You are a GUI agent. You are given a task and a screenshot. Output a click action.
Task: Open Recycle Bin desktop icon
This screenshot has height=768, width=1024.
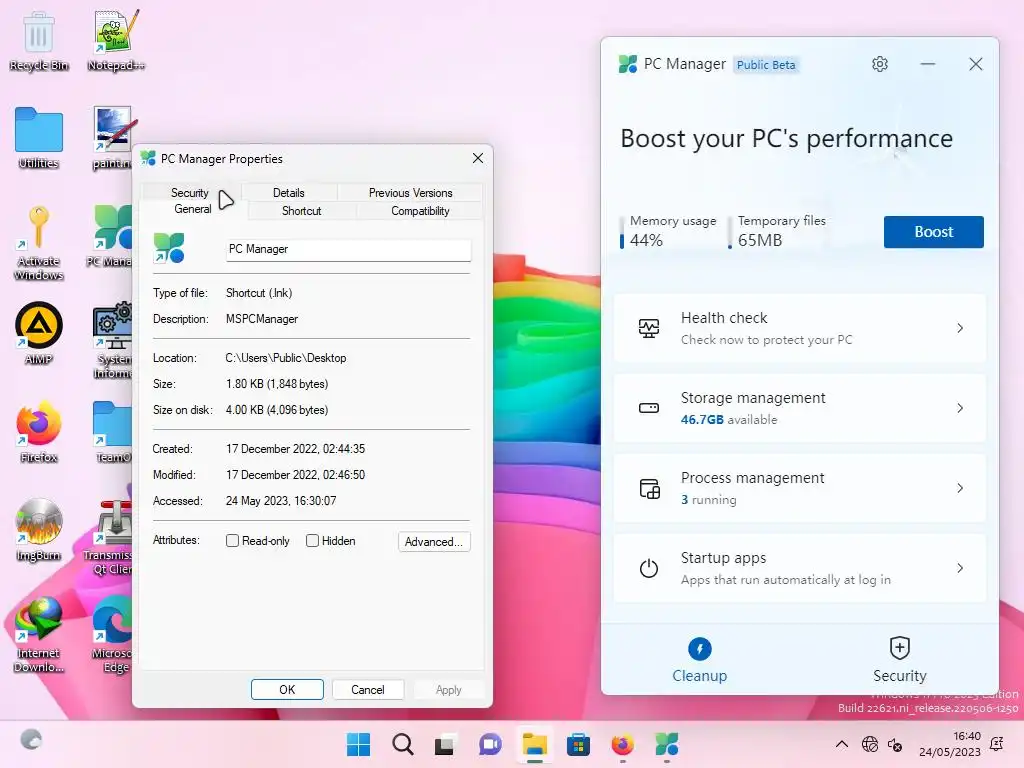coord(39,40)
